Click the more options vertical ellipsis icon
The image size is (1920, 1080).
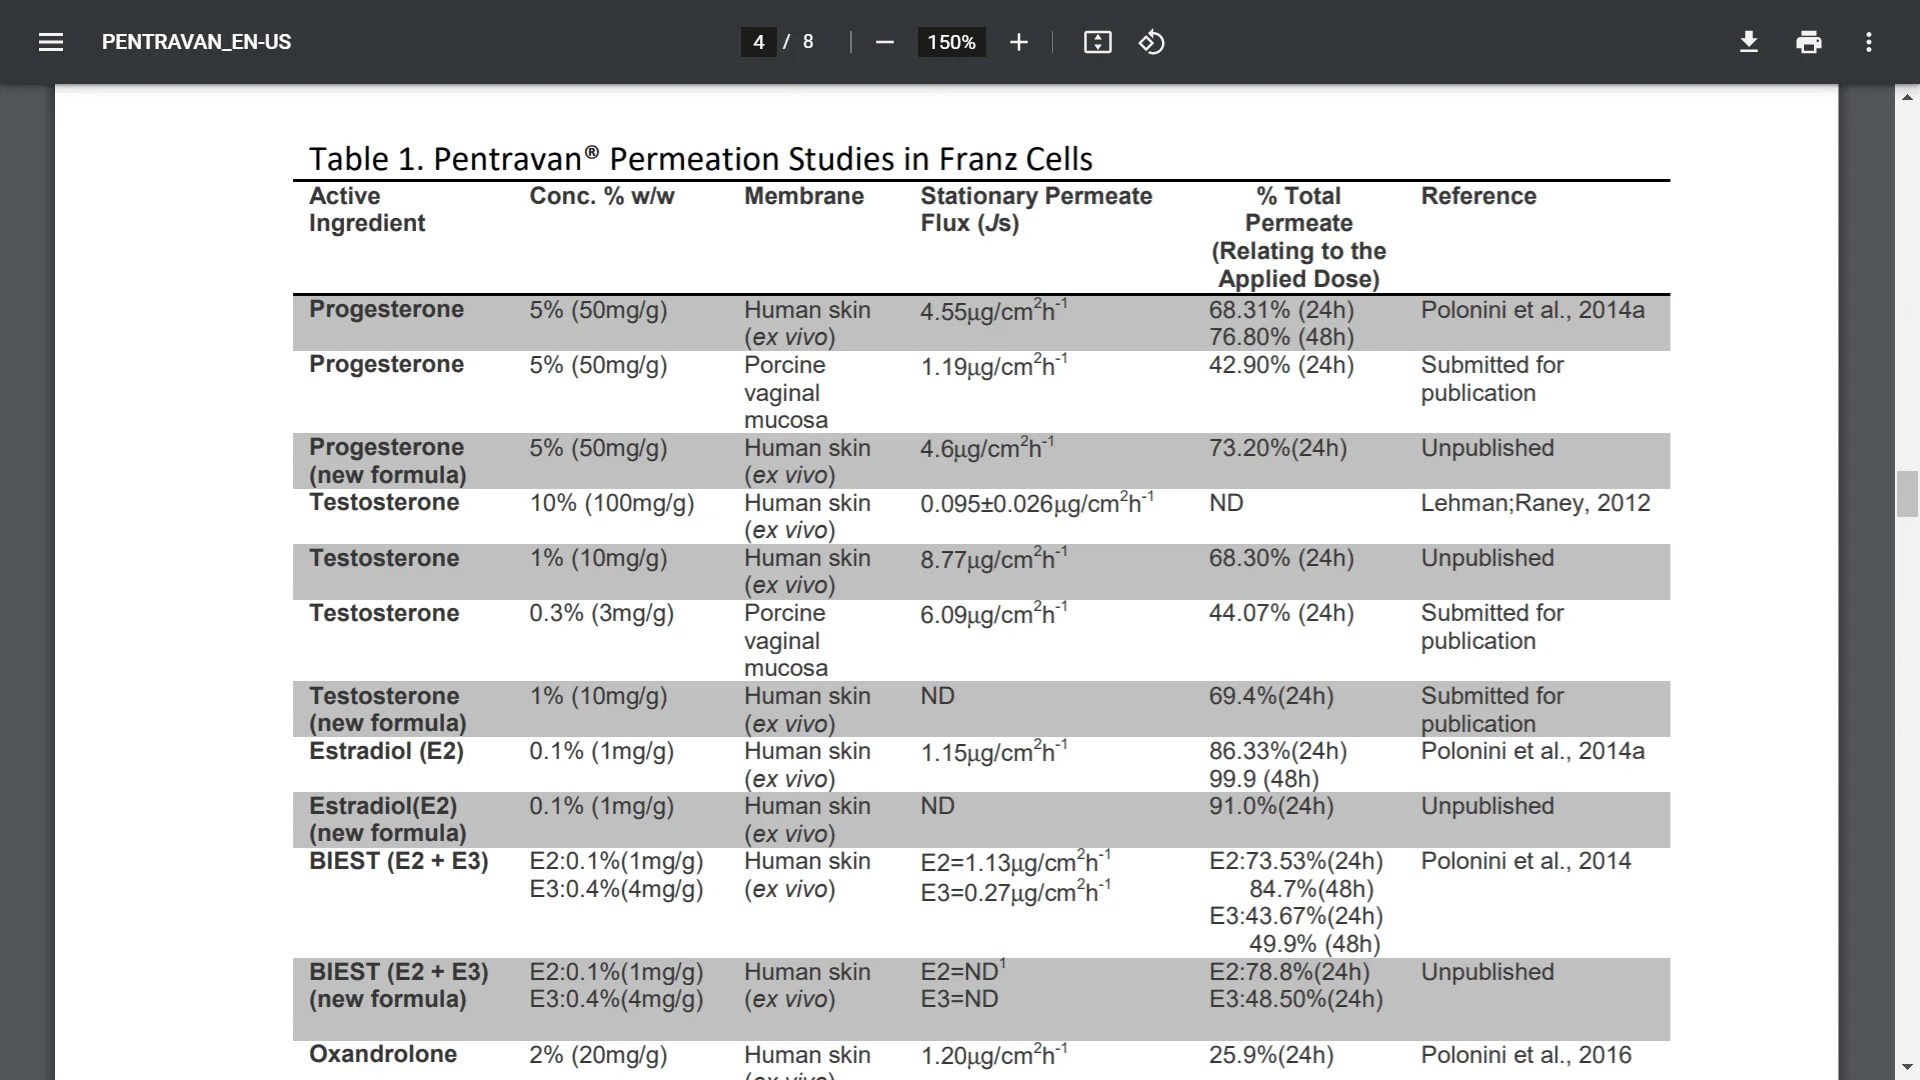1869,41
